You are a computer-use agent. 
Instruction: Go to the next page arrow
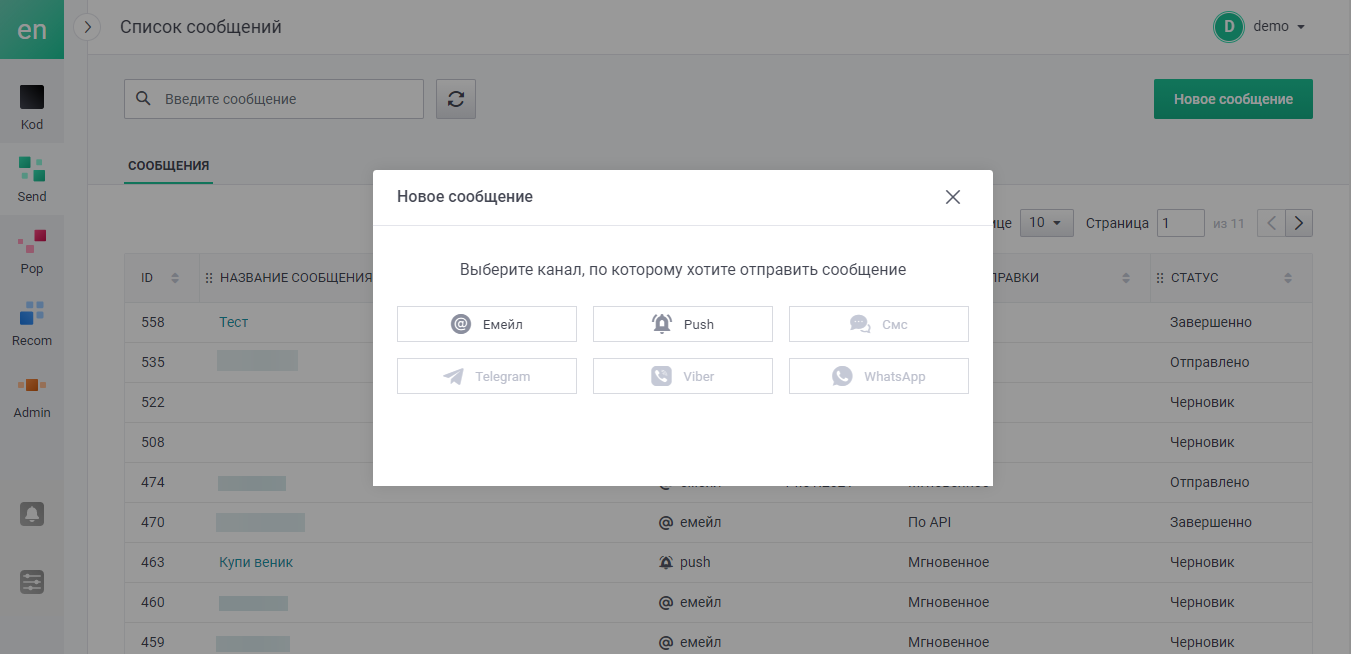(x=1299, y=223)
